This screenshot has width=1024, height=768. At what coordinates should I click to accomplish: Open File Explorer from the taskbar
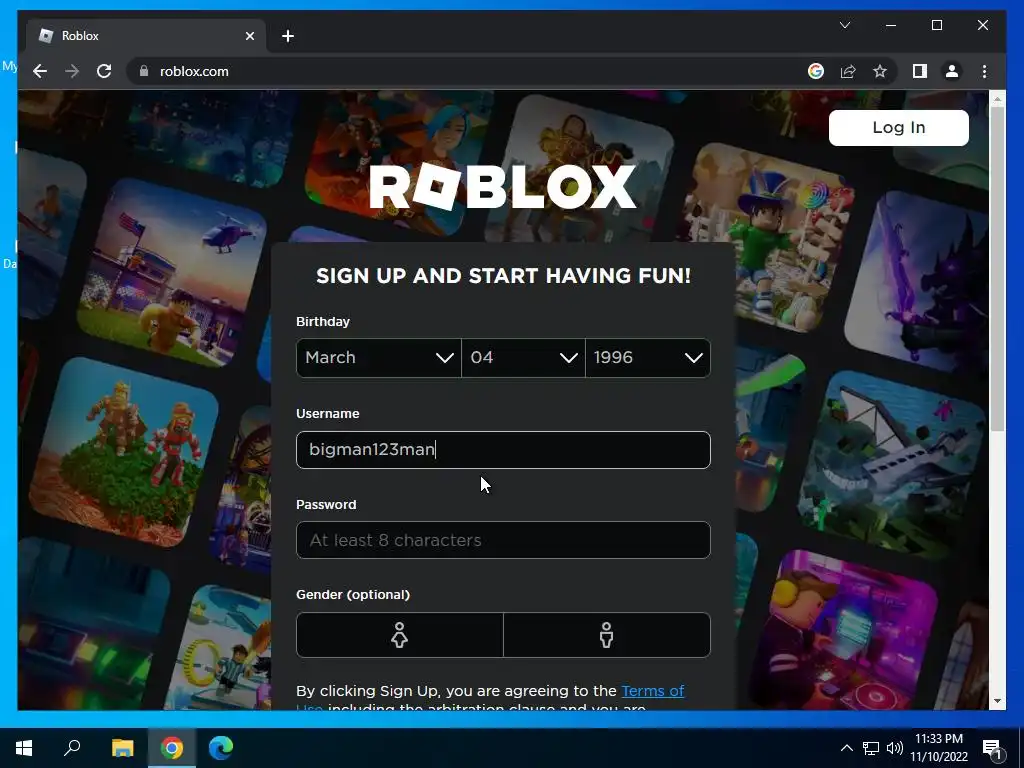coord(122,748)
